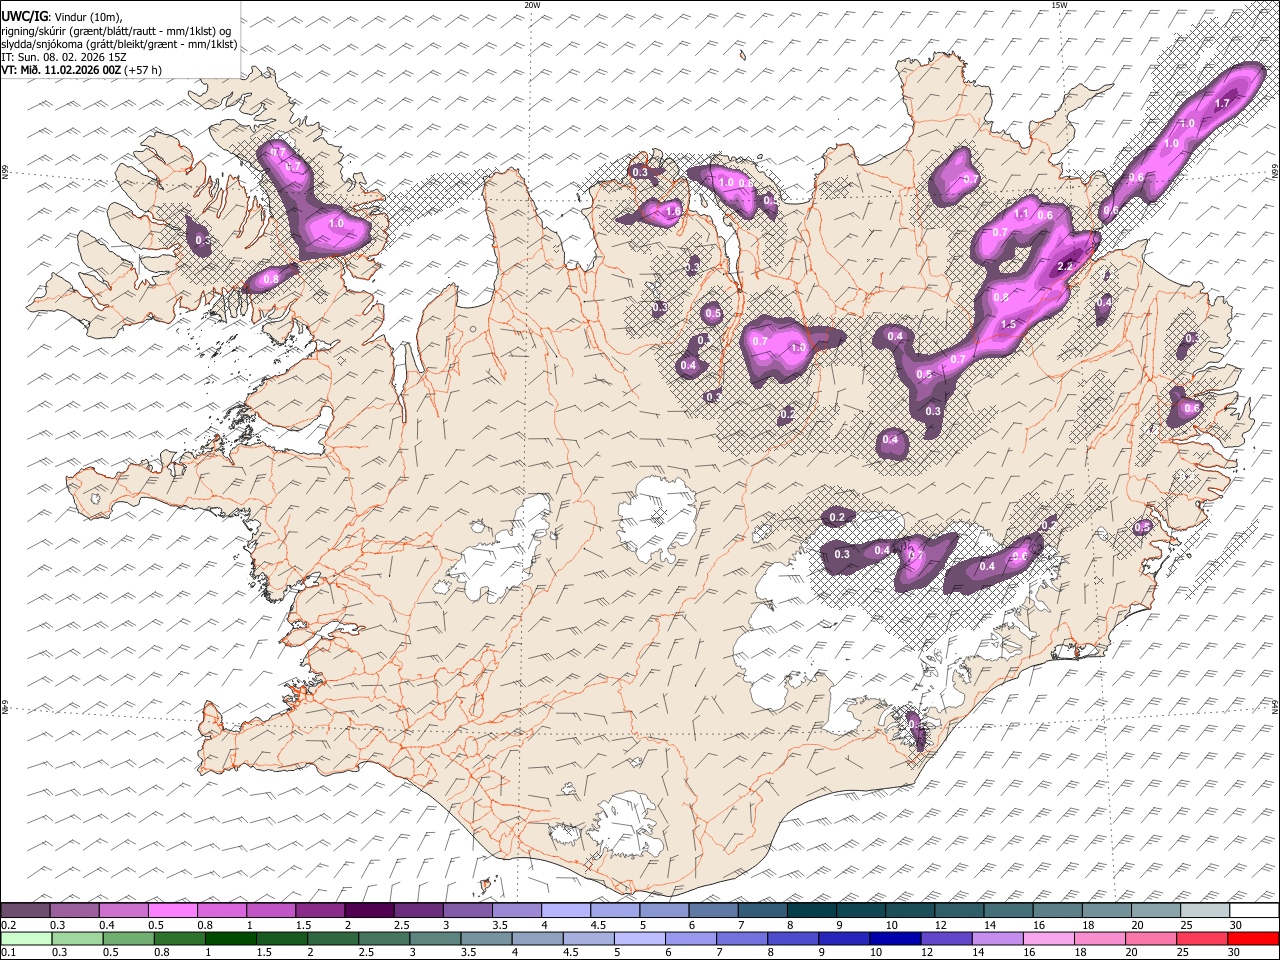Select the violet swatch between 12 and 14 lower legend
The image size is (1280, 960).
pos(946,939)
